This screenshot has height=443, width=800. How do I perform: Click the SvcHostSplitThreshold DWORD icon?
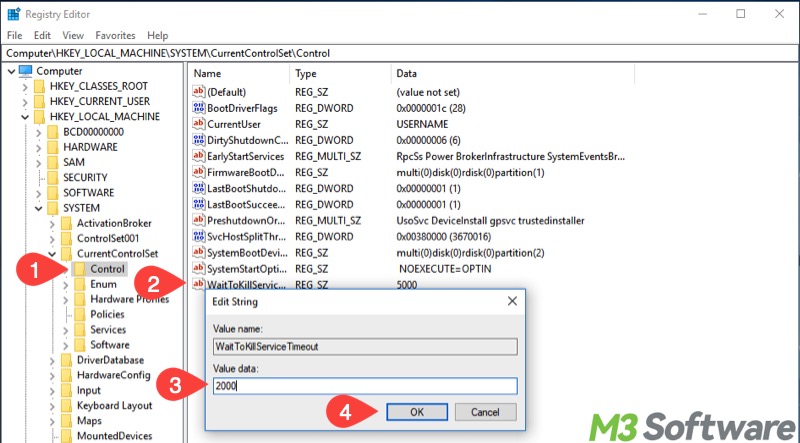(198, 236)
